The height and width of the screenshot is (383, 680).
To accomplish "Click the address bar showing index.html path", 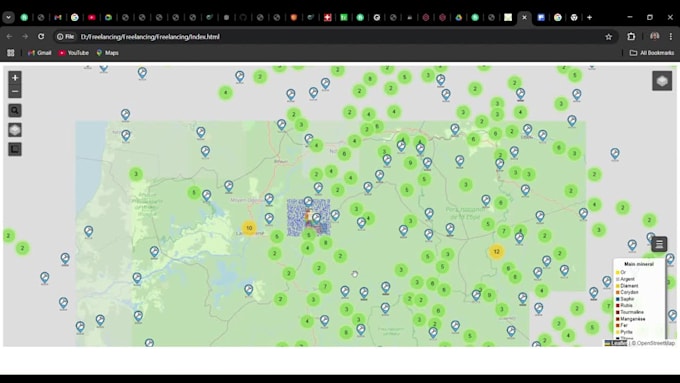I will [x=150, y=37].
